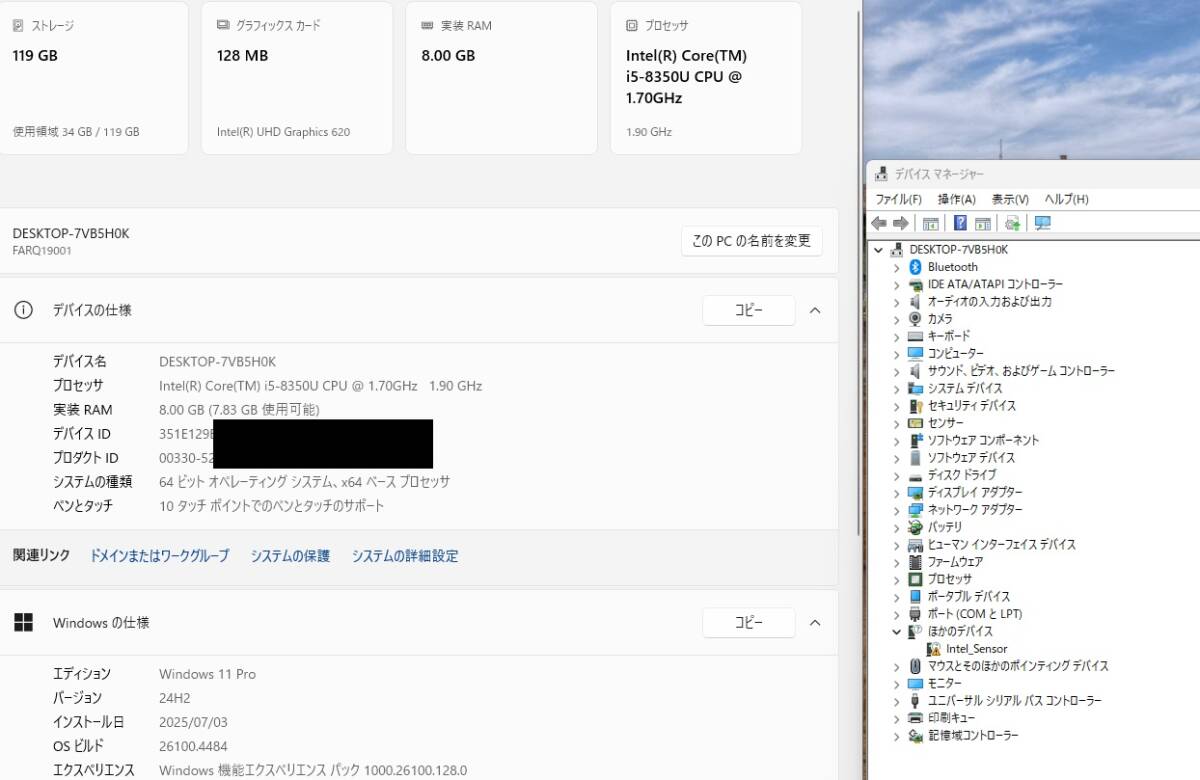Collapse the デバイスの仕様 section chevron
This screenshot has height=780, width=1200.
pos(815,310)
